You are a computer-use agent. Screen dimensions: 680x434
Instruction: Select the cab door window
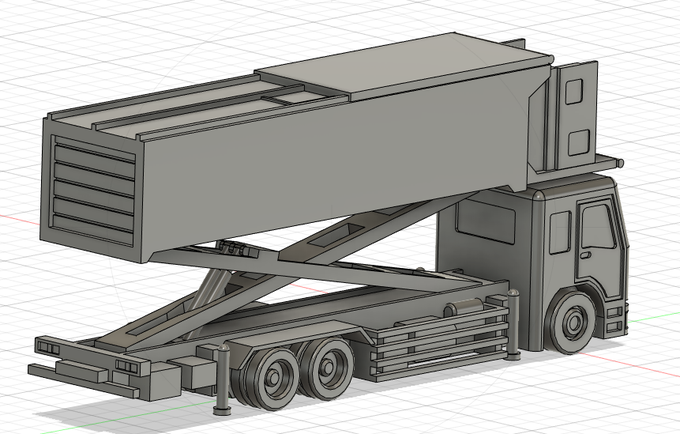598,227
